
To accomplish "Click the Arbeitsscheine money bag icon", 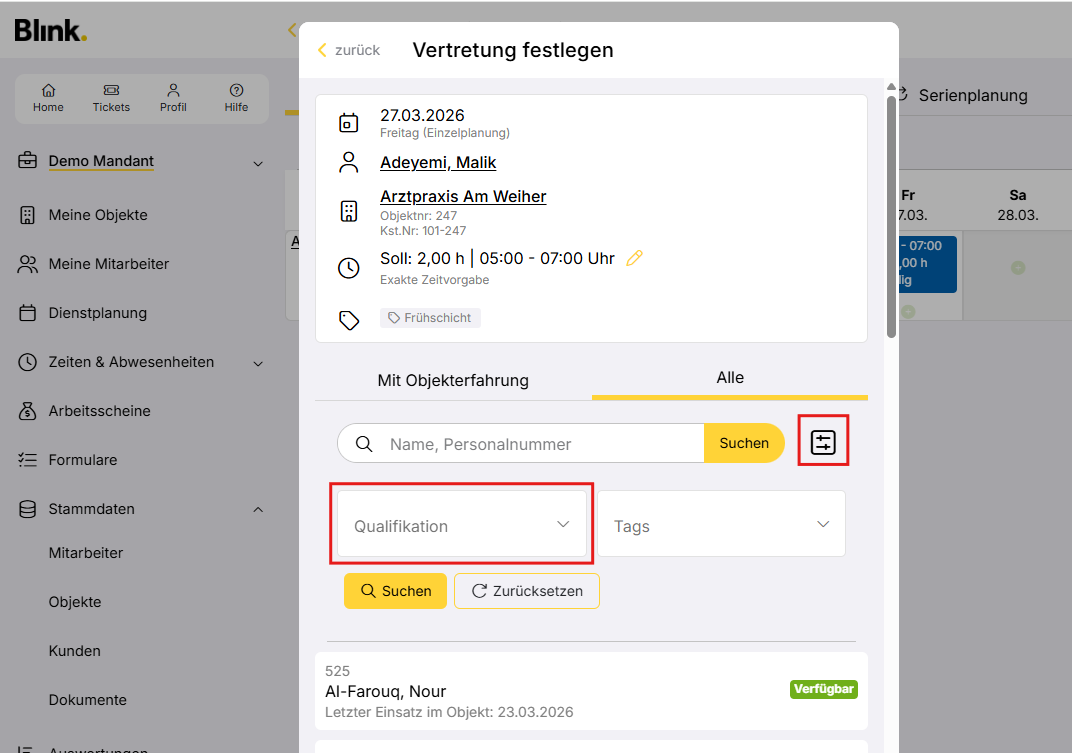I will point(28,411).
